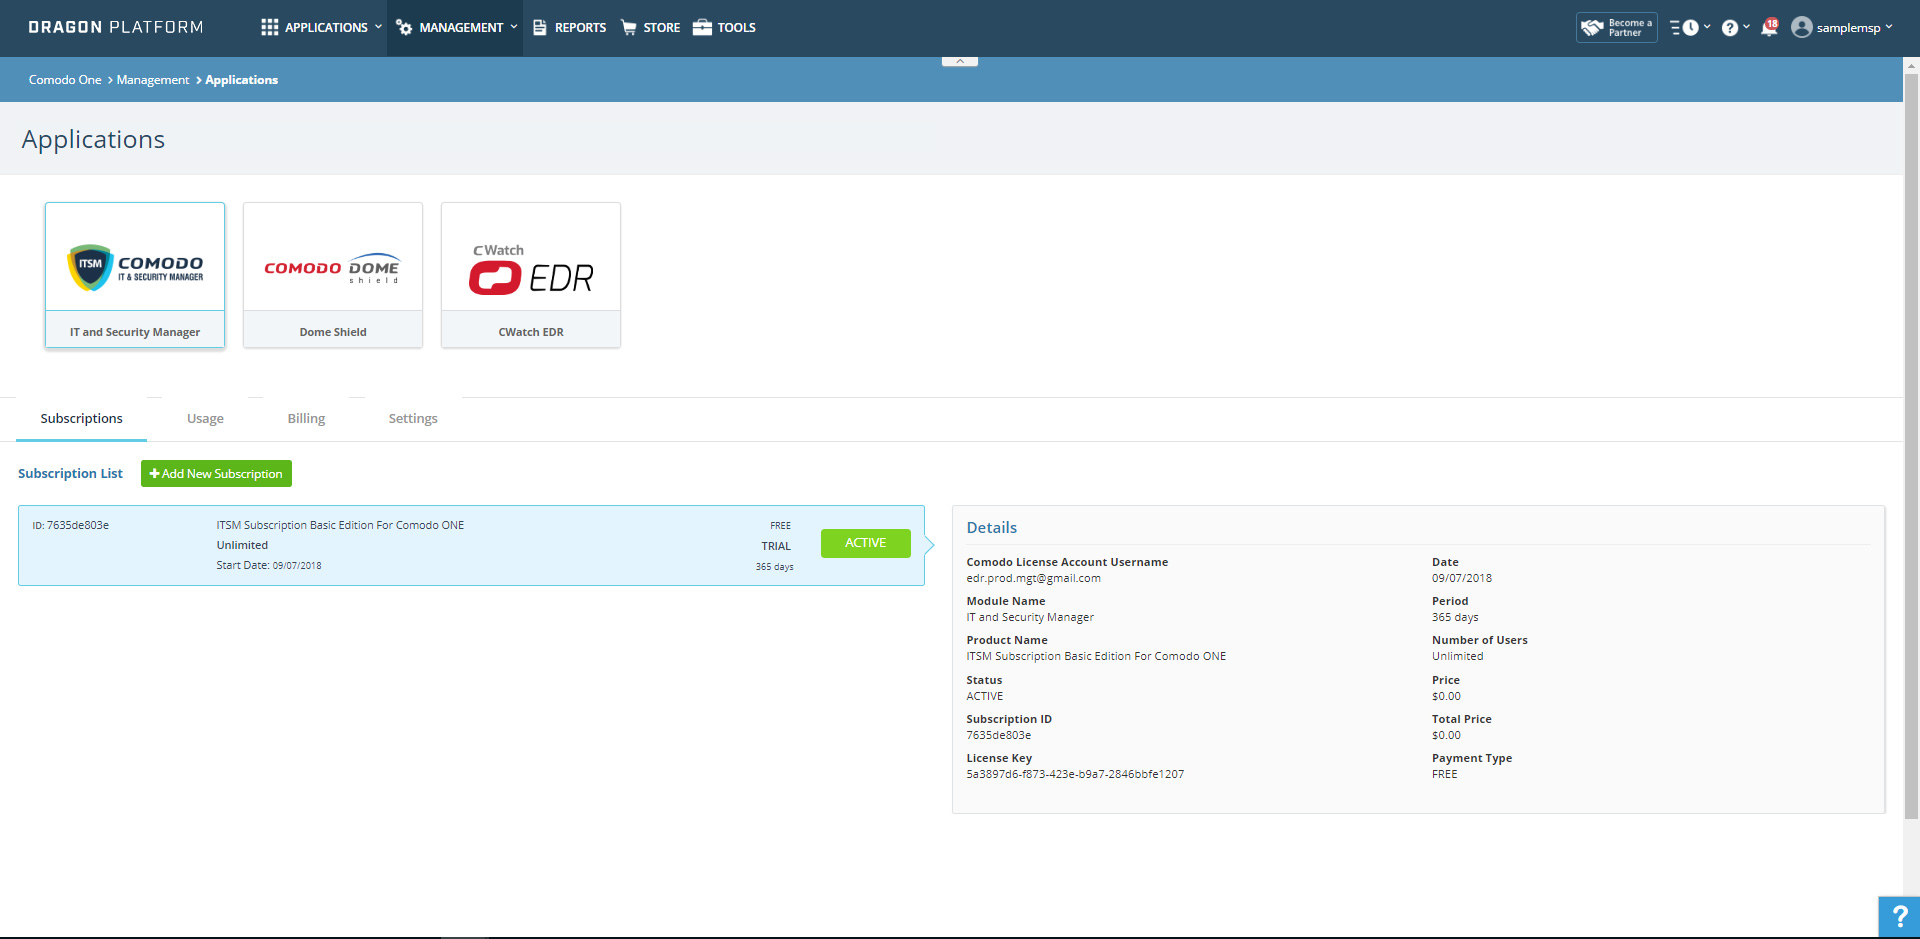Click the Reports document icon

pyautogui.click(x=540, y=27)
